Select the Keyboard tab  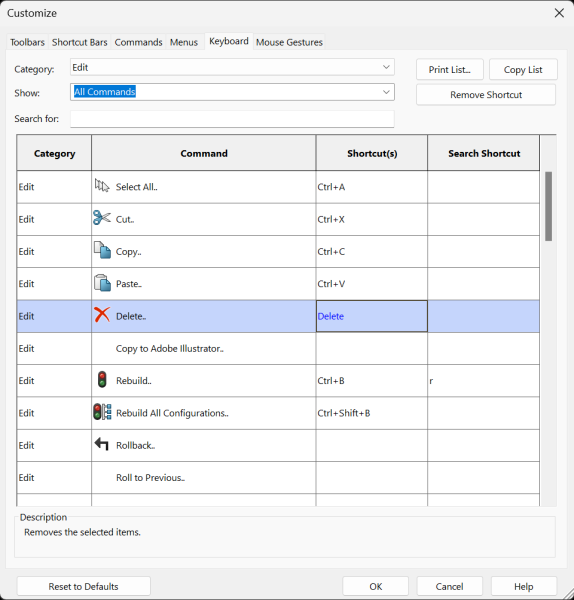coord(229,41)
